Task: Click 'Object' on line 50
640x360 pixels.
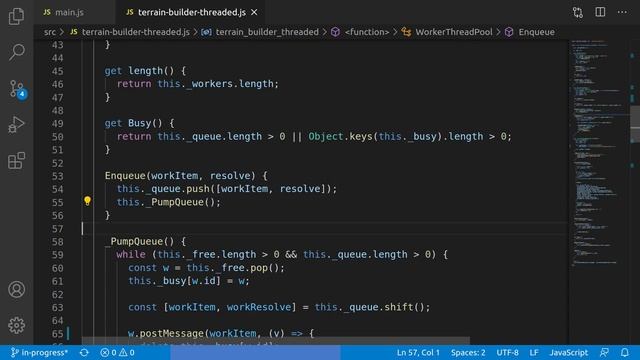Action: point(326,136)
